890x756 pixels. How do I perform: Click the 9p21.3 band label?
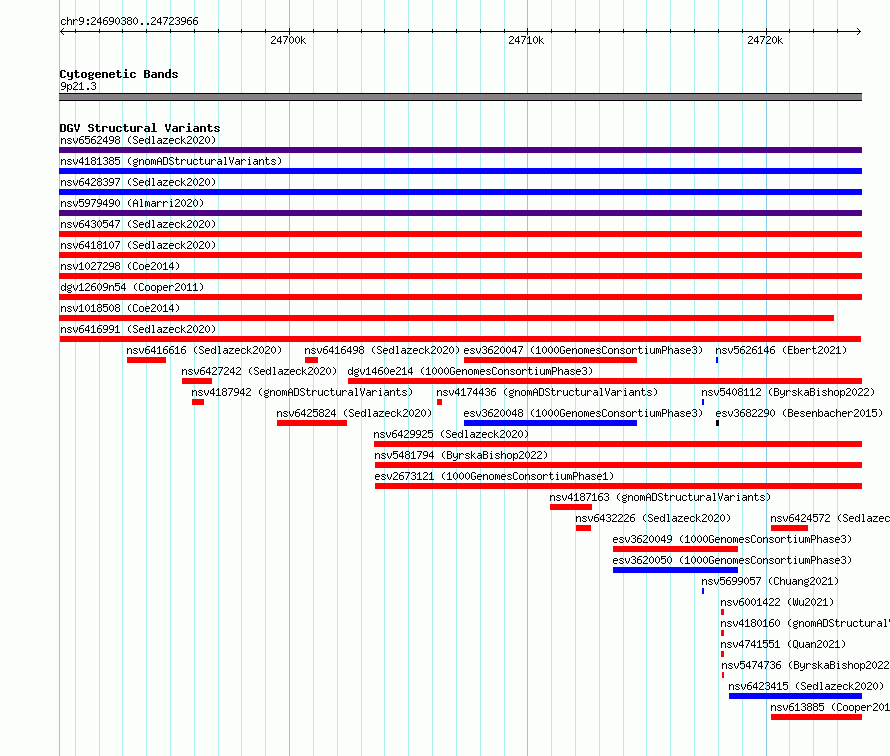[x=78, y=86]
